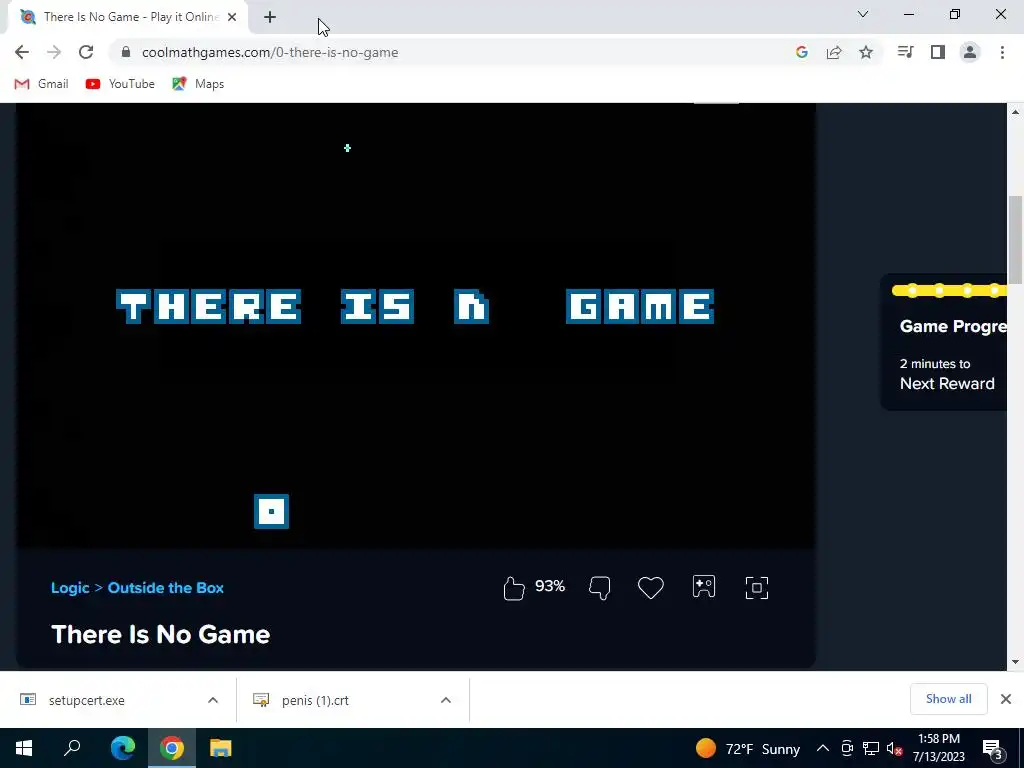This screenshot has height=768, width=1024.
Task: Expand options for setupcert.exe download
Action: tap(213, 700)
